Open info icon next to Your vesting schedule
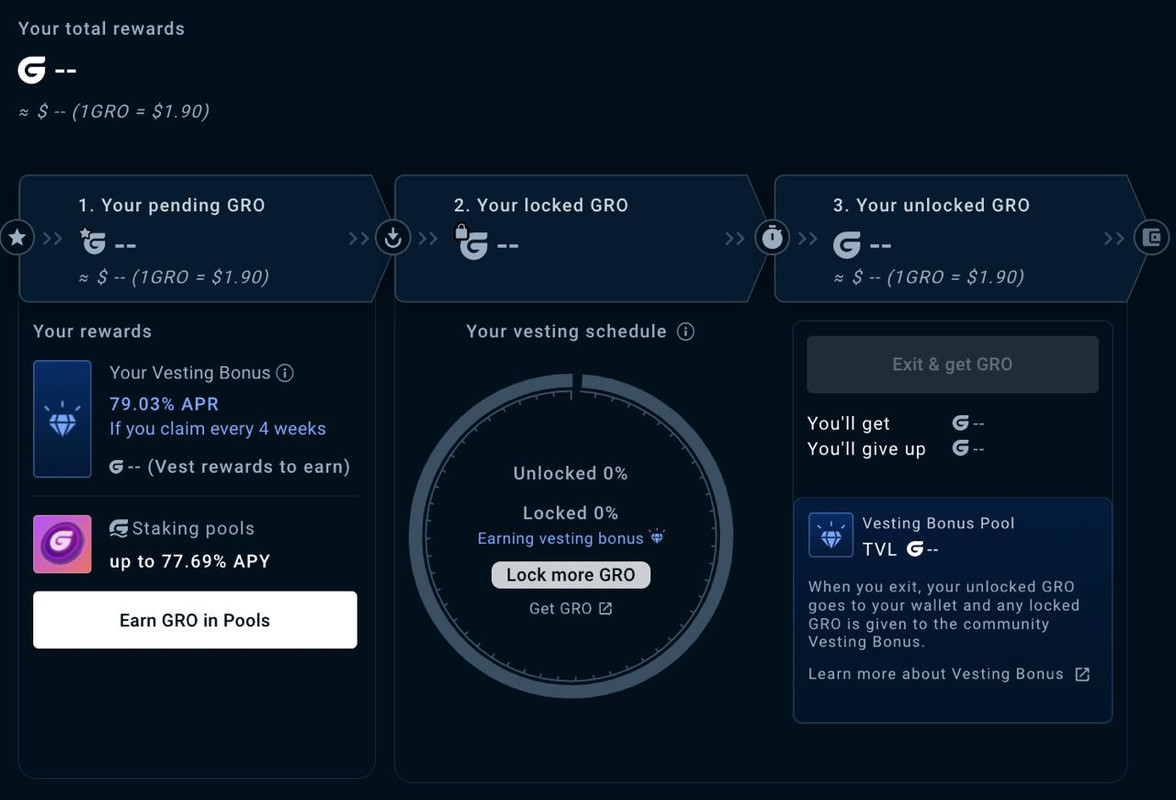Viewport: 1176px width, 800px height. pos(686,331)
